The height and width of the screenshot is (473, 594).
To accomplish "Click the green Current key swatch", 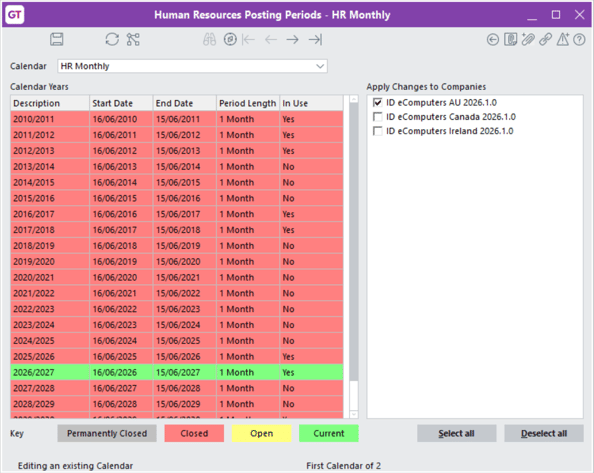I will (328, 433).
